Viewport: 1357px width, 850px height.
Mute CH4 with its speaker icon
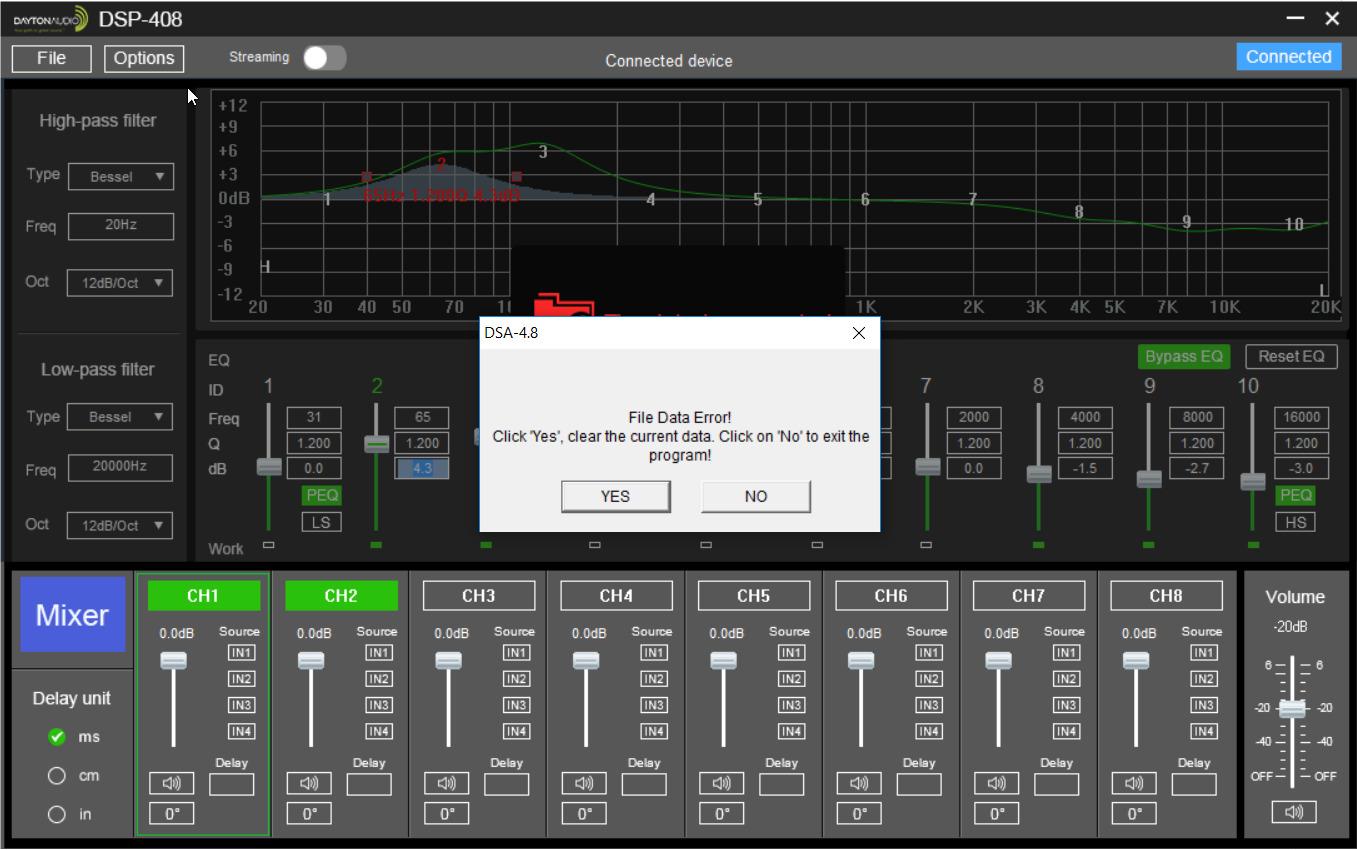pyautogui.click(x=585, y=783)
